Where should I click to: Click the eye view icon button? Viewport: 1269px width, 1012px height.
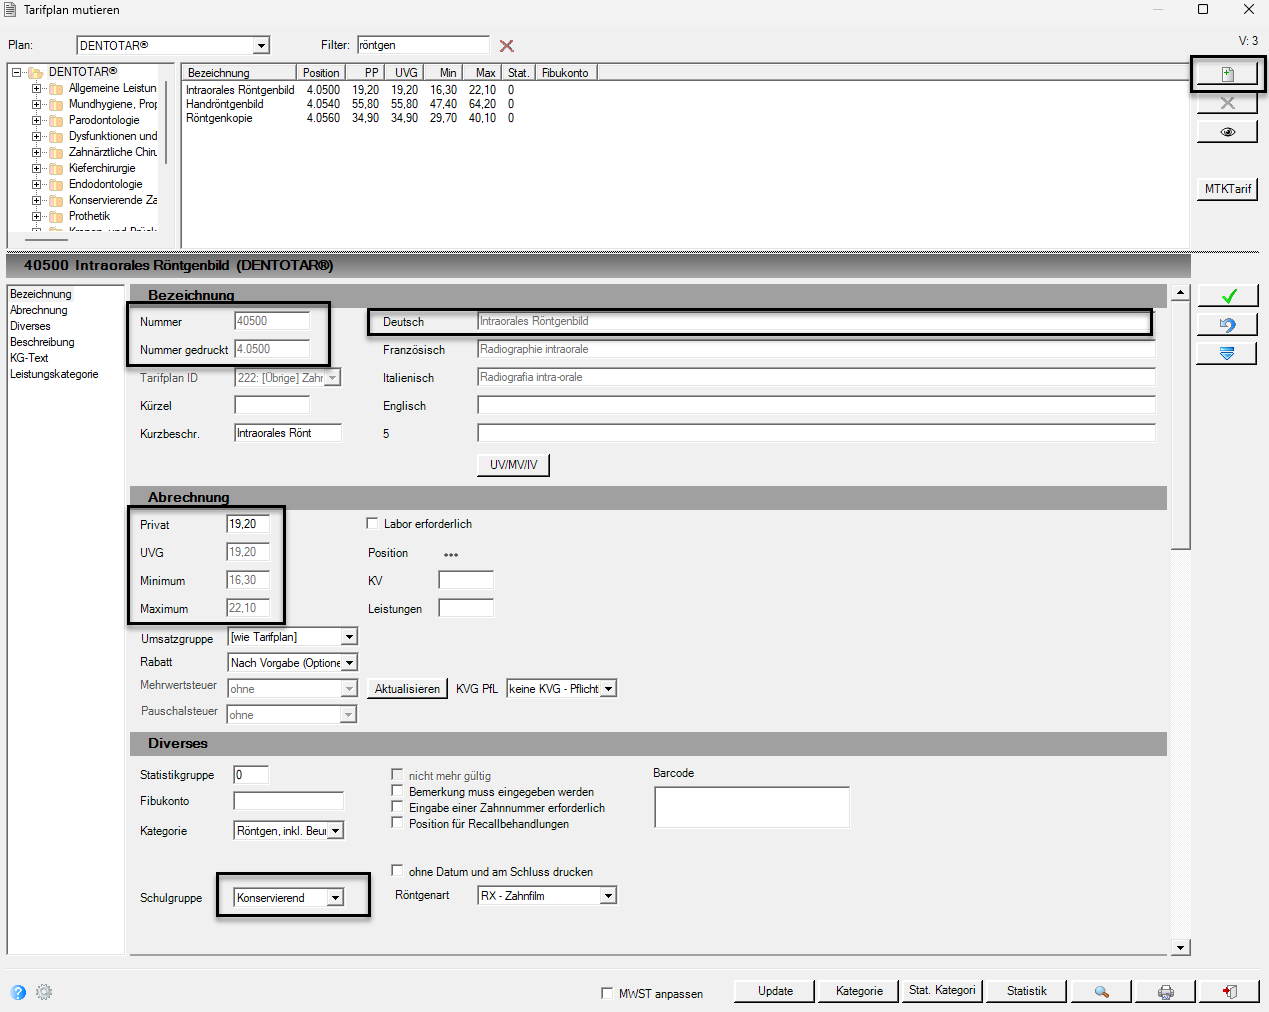[x=1227, y=132]
